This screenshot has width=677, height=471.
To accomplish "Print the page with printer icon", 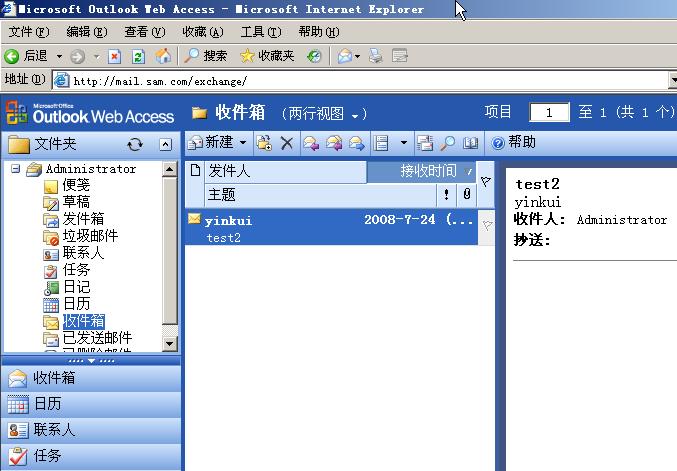I will coord(376,56).
